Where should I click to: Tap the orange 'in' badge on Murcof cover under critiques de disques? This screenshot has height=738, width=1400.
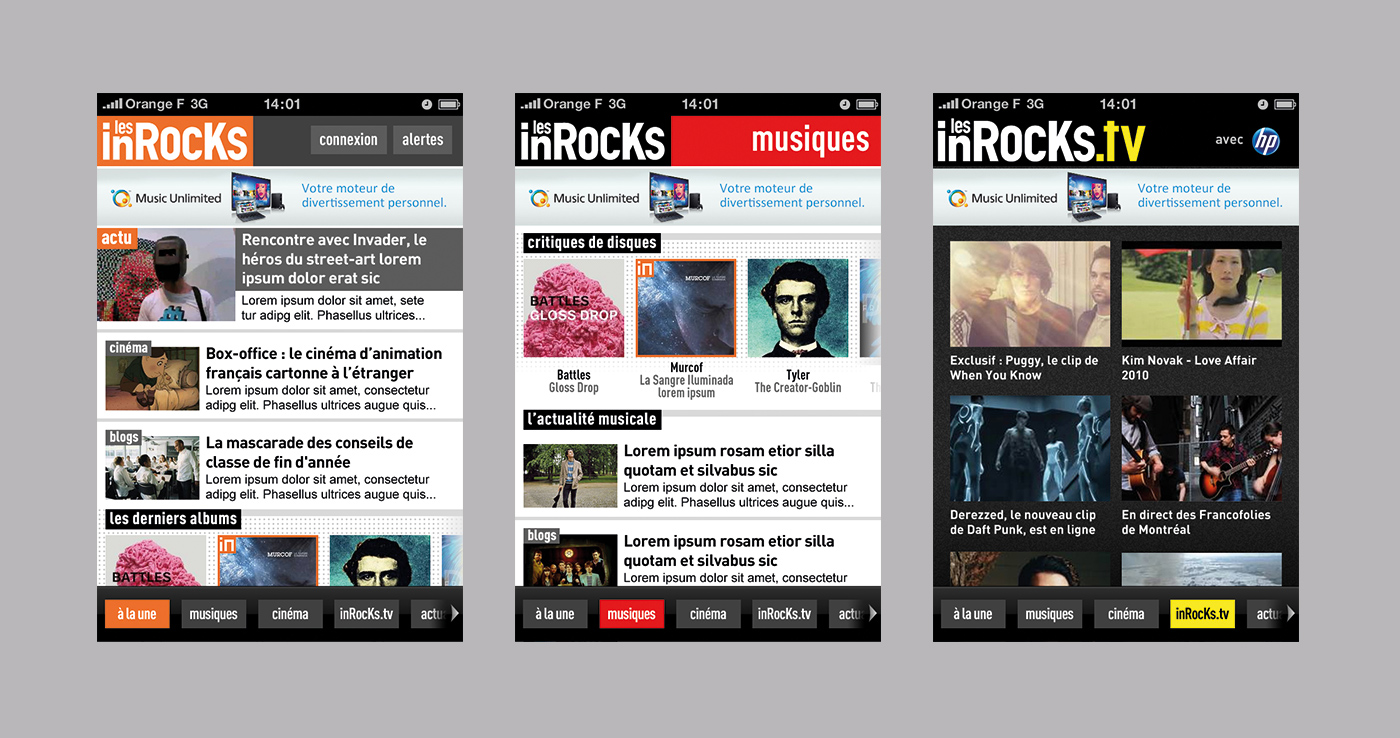[x=646, y=269]
